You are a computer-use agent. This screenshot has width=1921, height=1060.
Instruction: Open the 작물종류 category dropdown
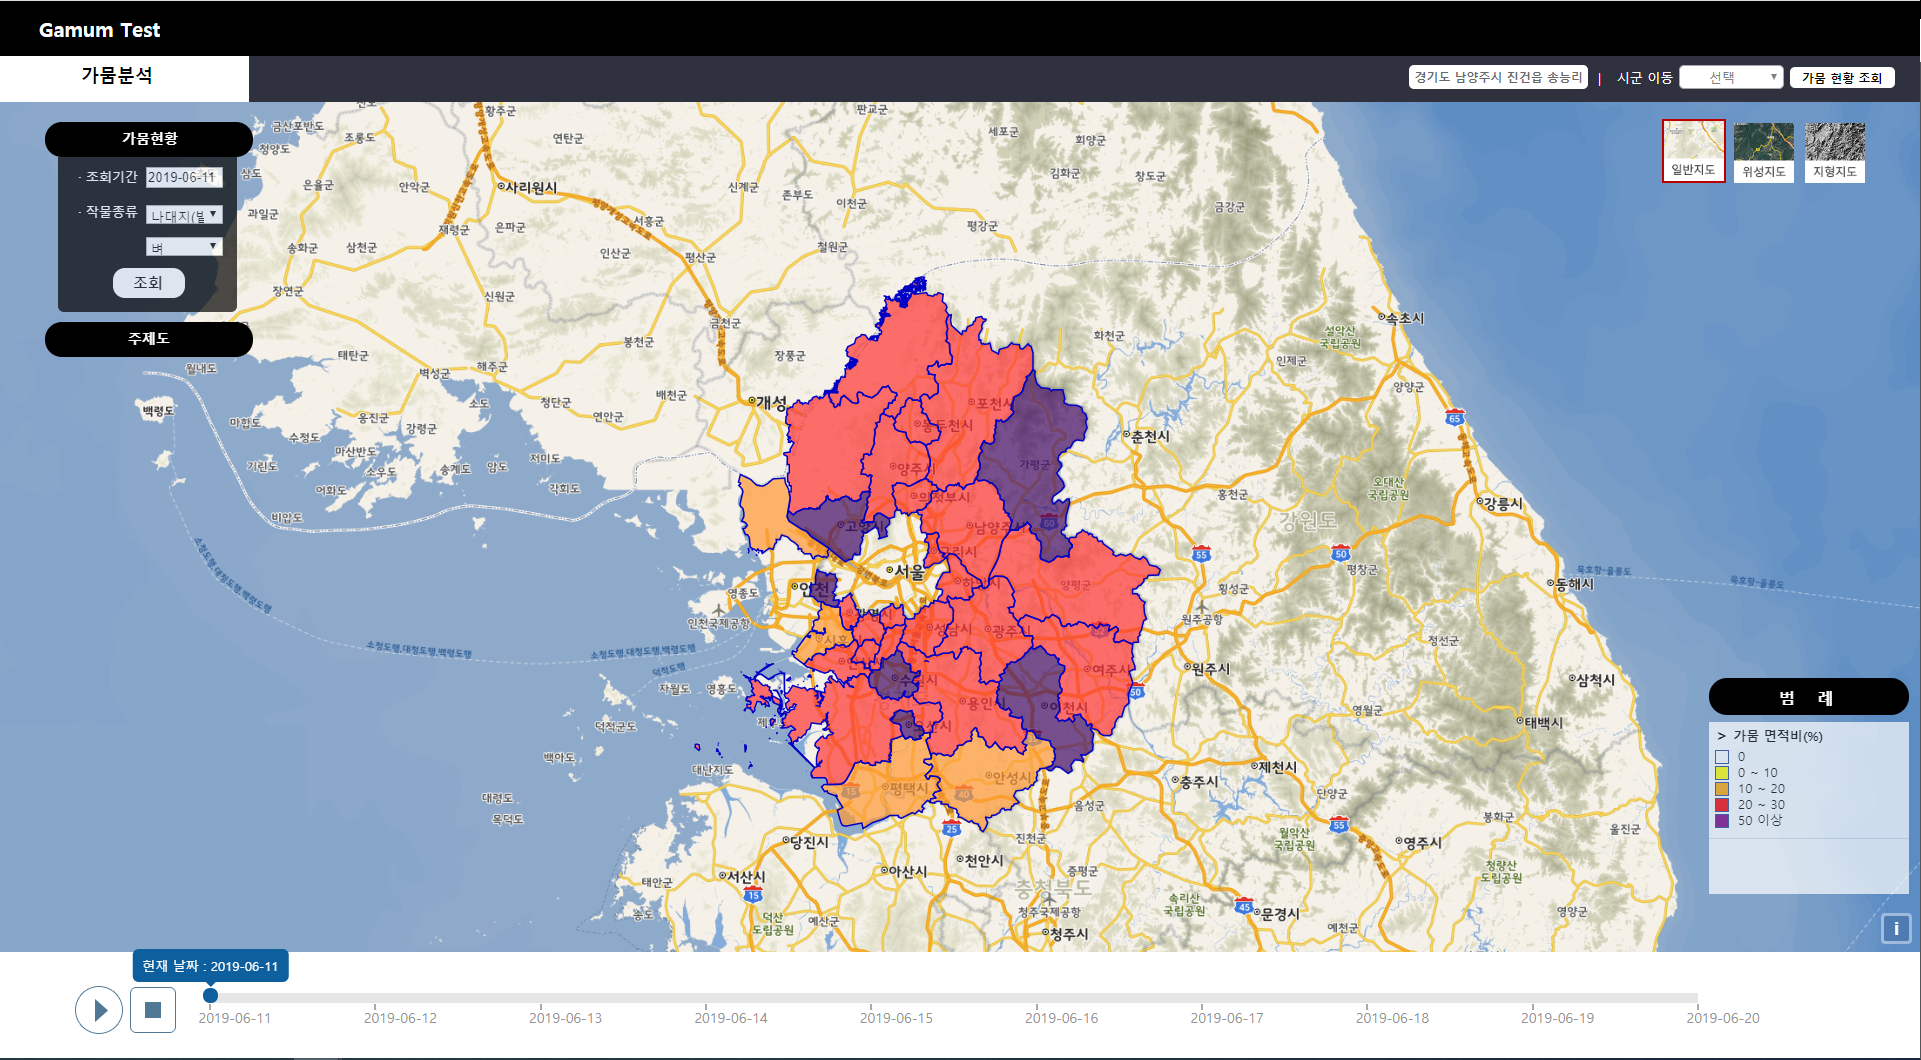[x=184, y=215]
